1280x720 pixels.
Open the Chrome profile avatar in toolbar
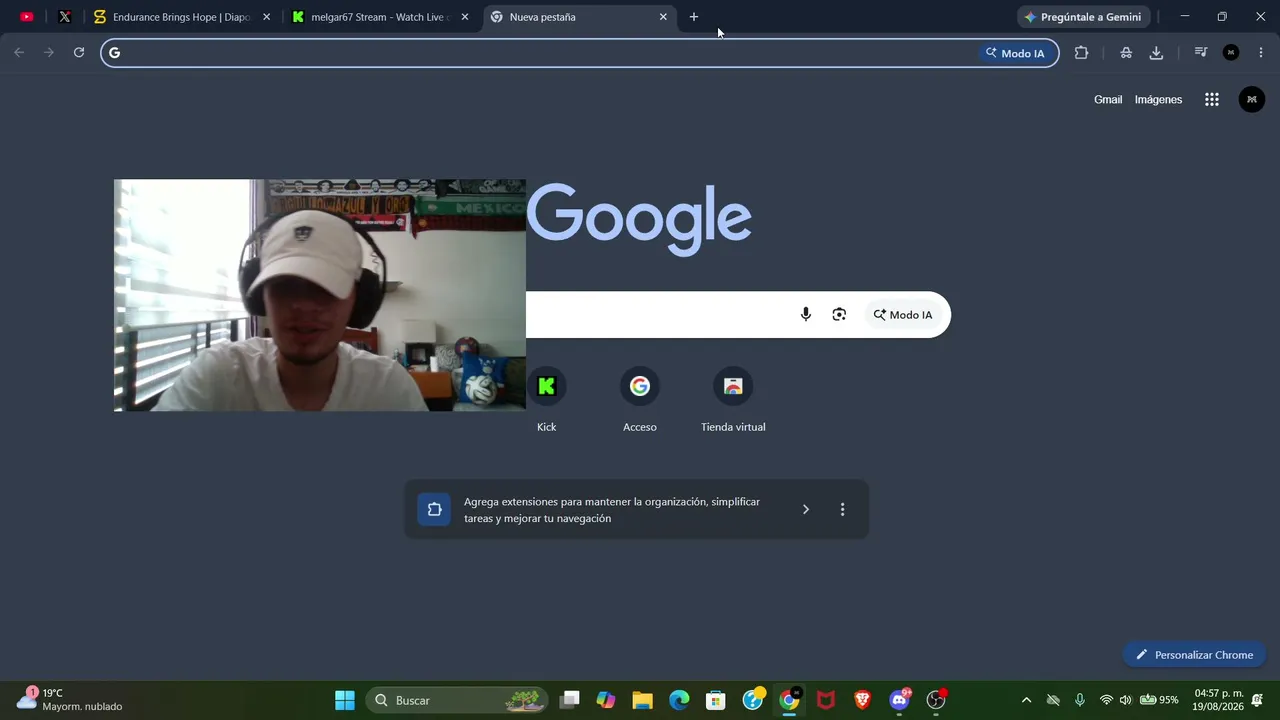1231,53
